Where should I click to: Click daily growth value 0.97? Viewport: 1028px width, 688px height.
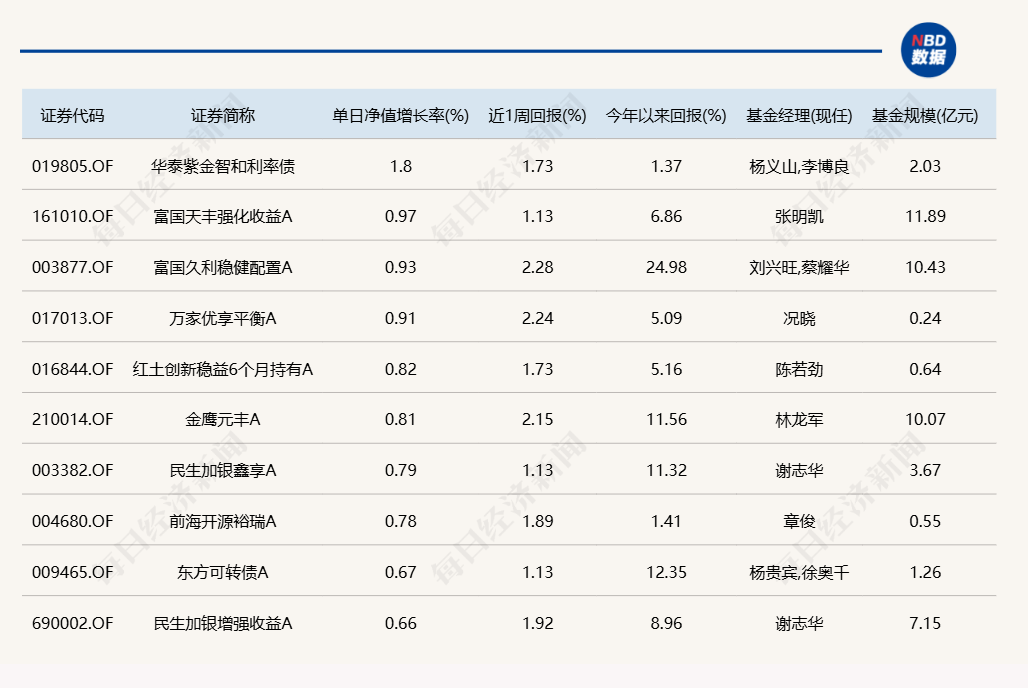click(401, 216)
